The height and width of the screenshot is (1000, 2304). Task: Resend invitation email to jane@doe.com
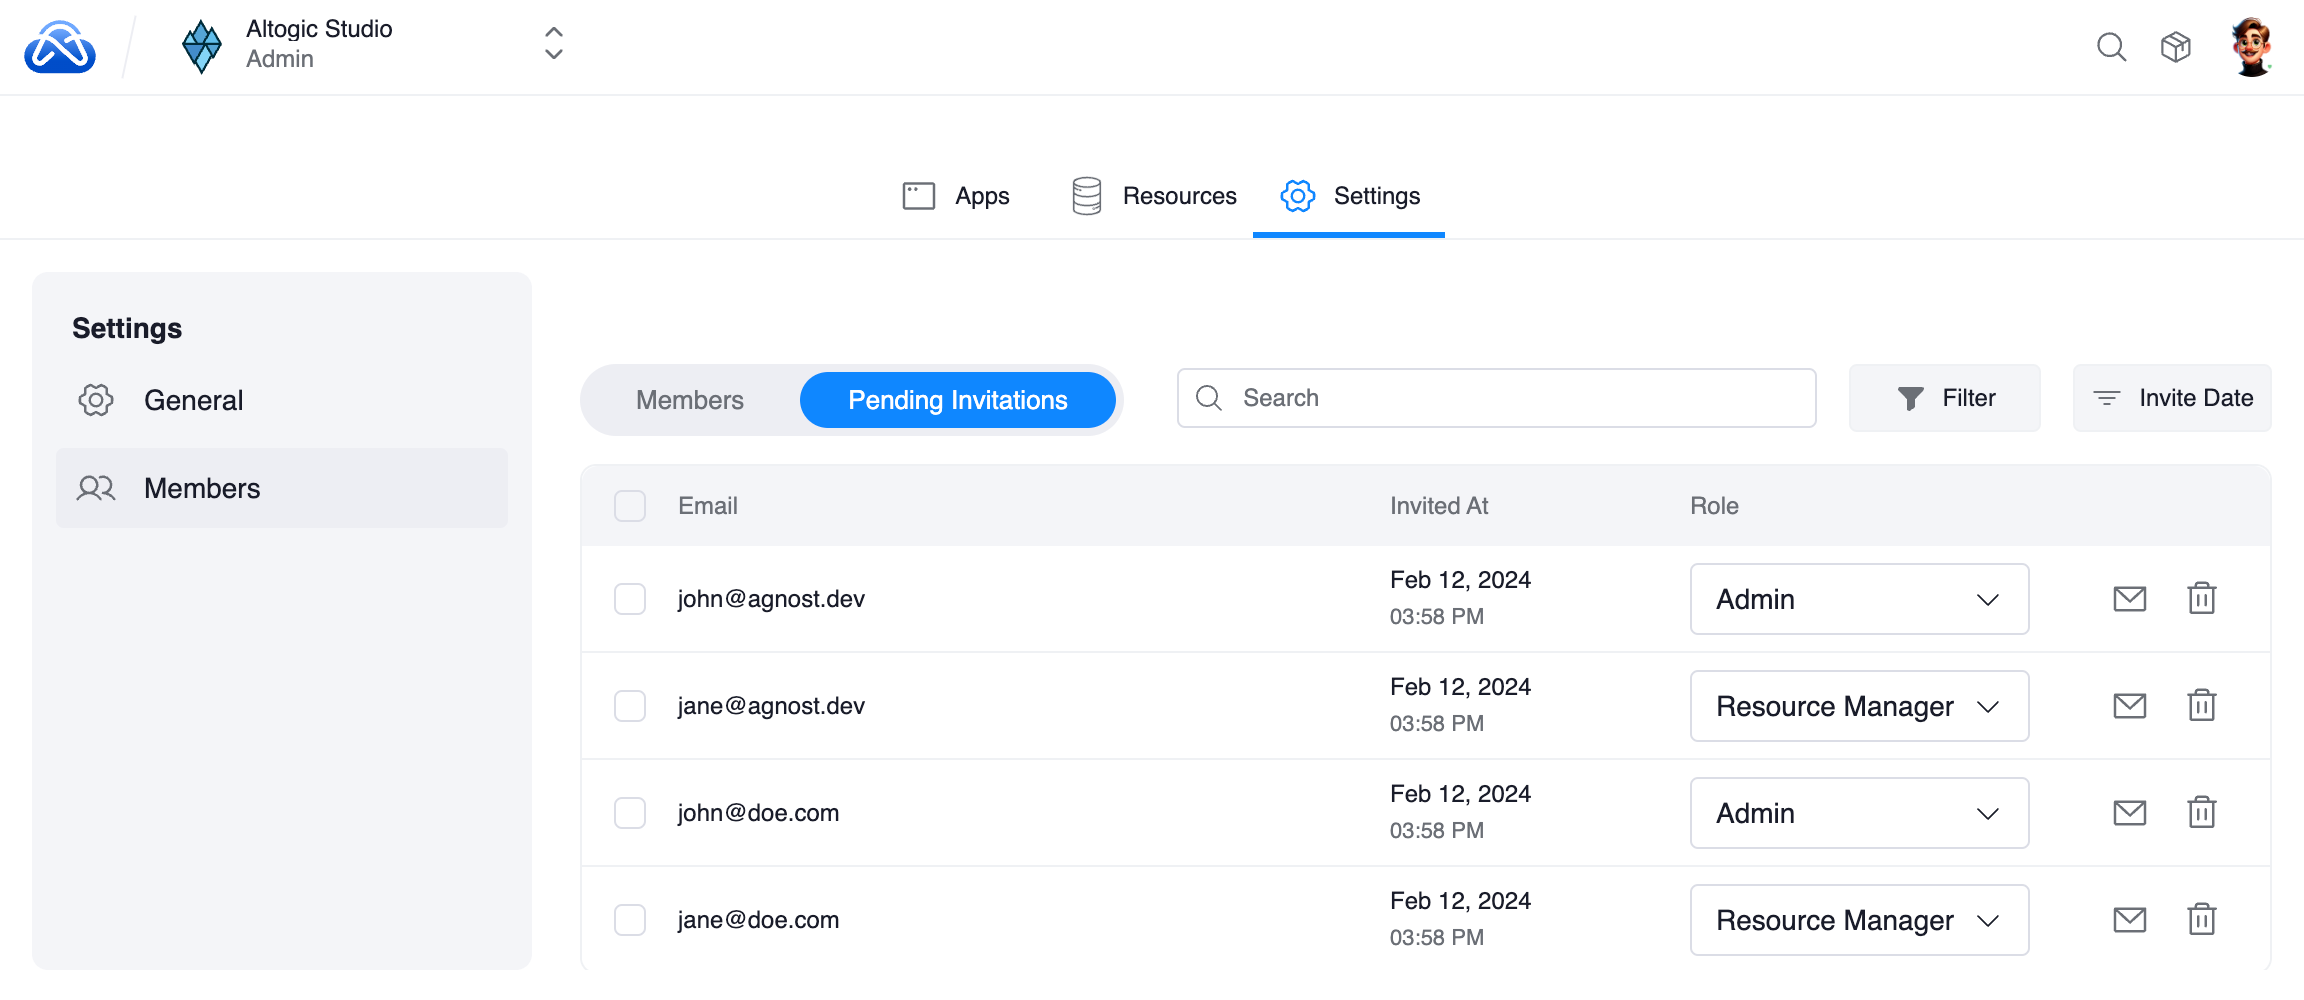coord(2129,920)
